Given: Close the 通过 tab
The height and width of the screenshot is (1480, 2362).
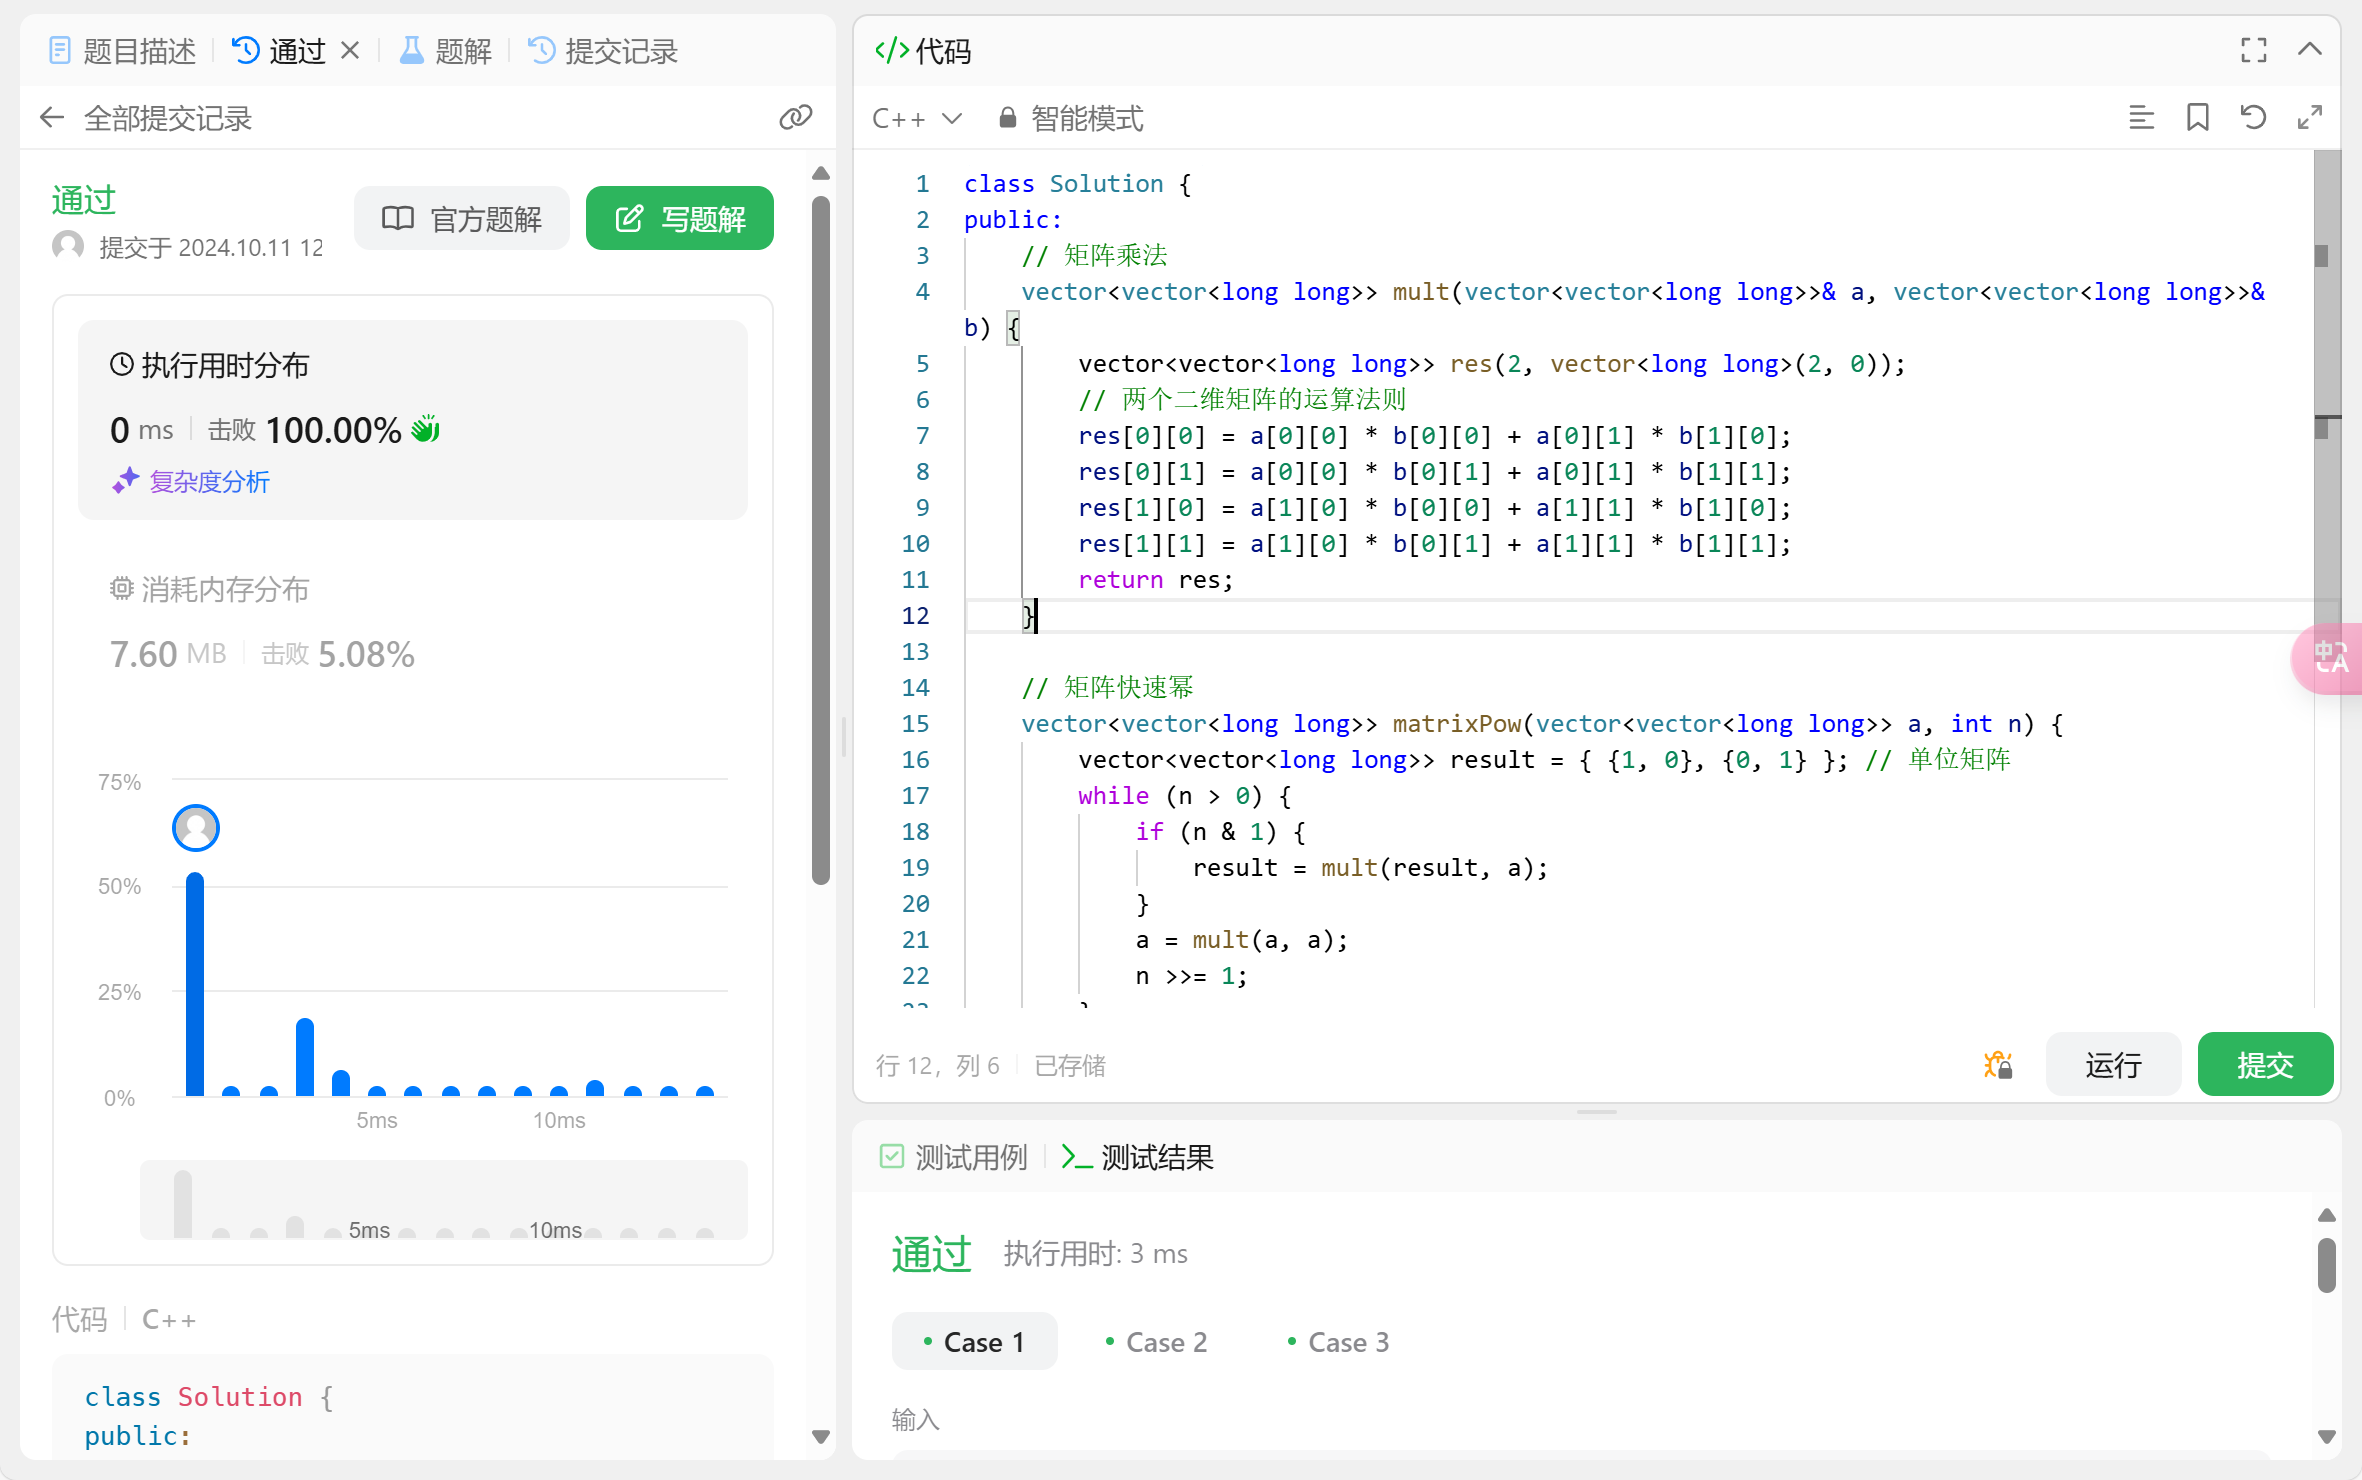Looking at the screenshot, I should [x=350, y=50].
